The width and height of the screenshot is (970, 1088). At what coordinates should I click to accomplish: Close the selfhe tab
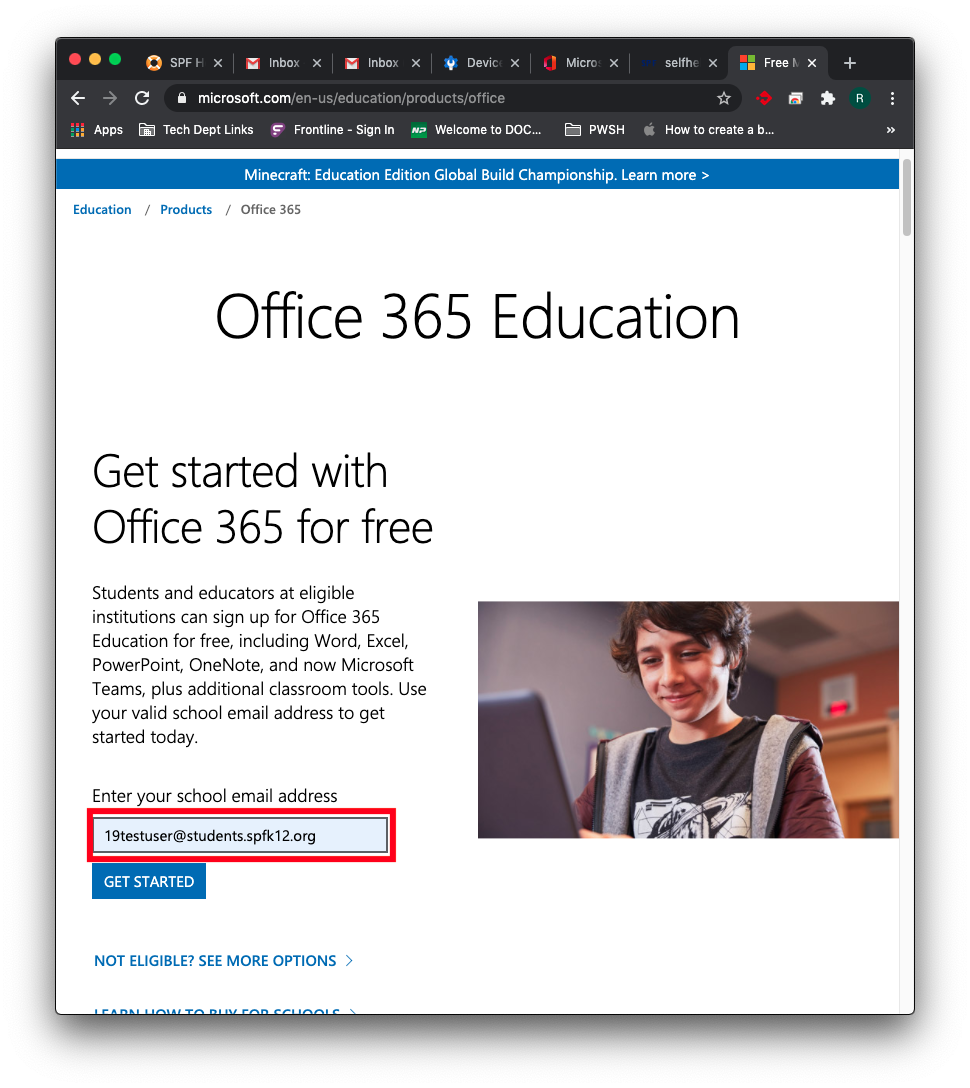713,63
